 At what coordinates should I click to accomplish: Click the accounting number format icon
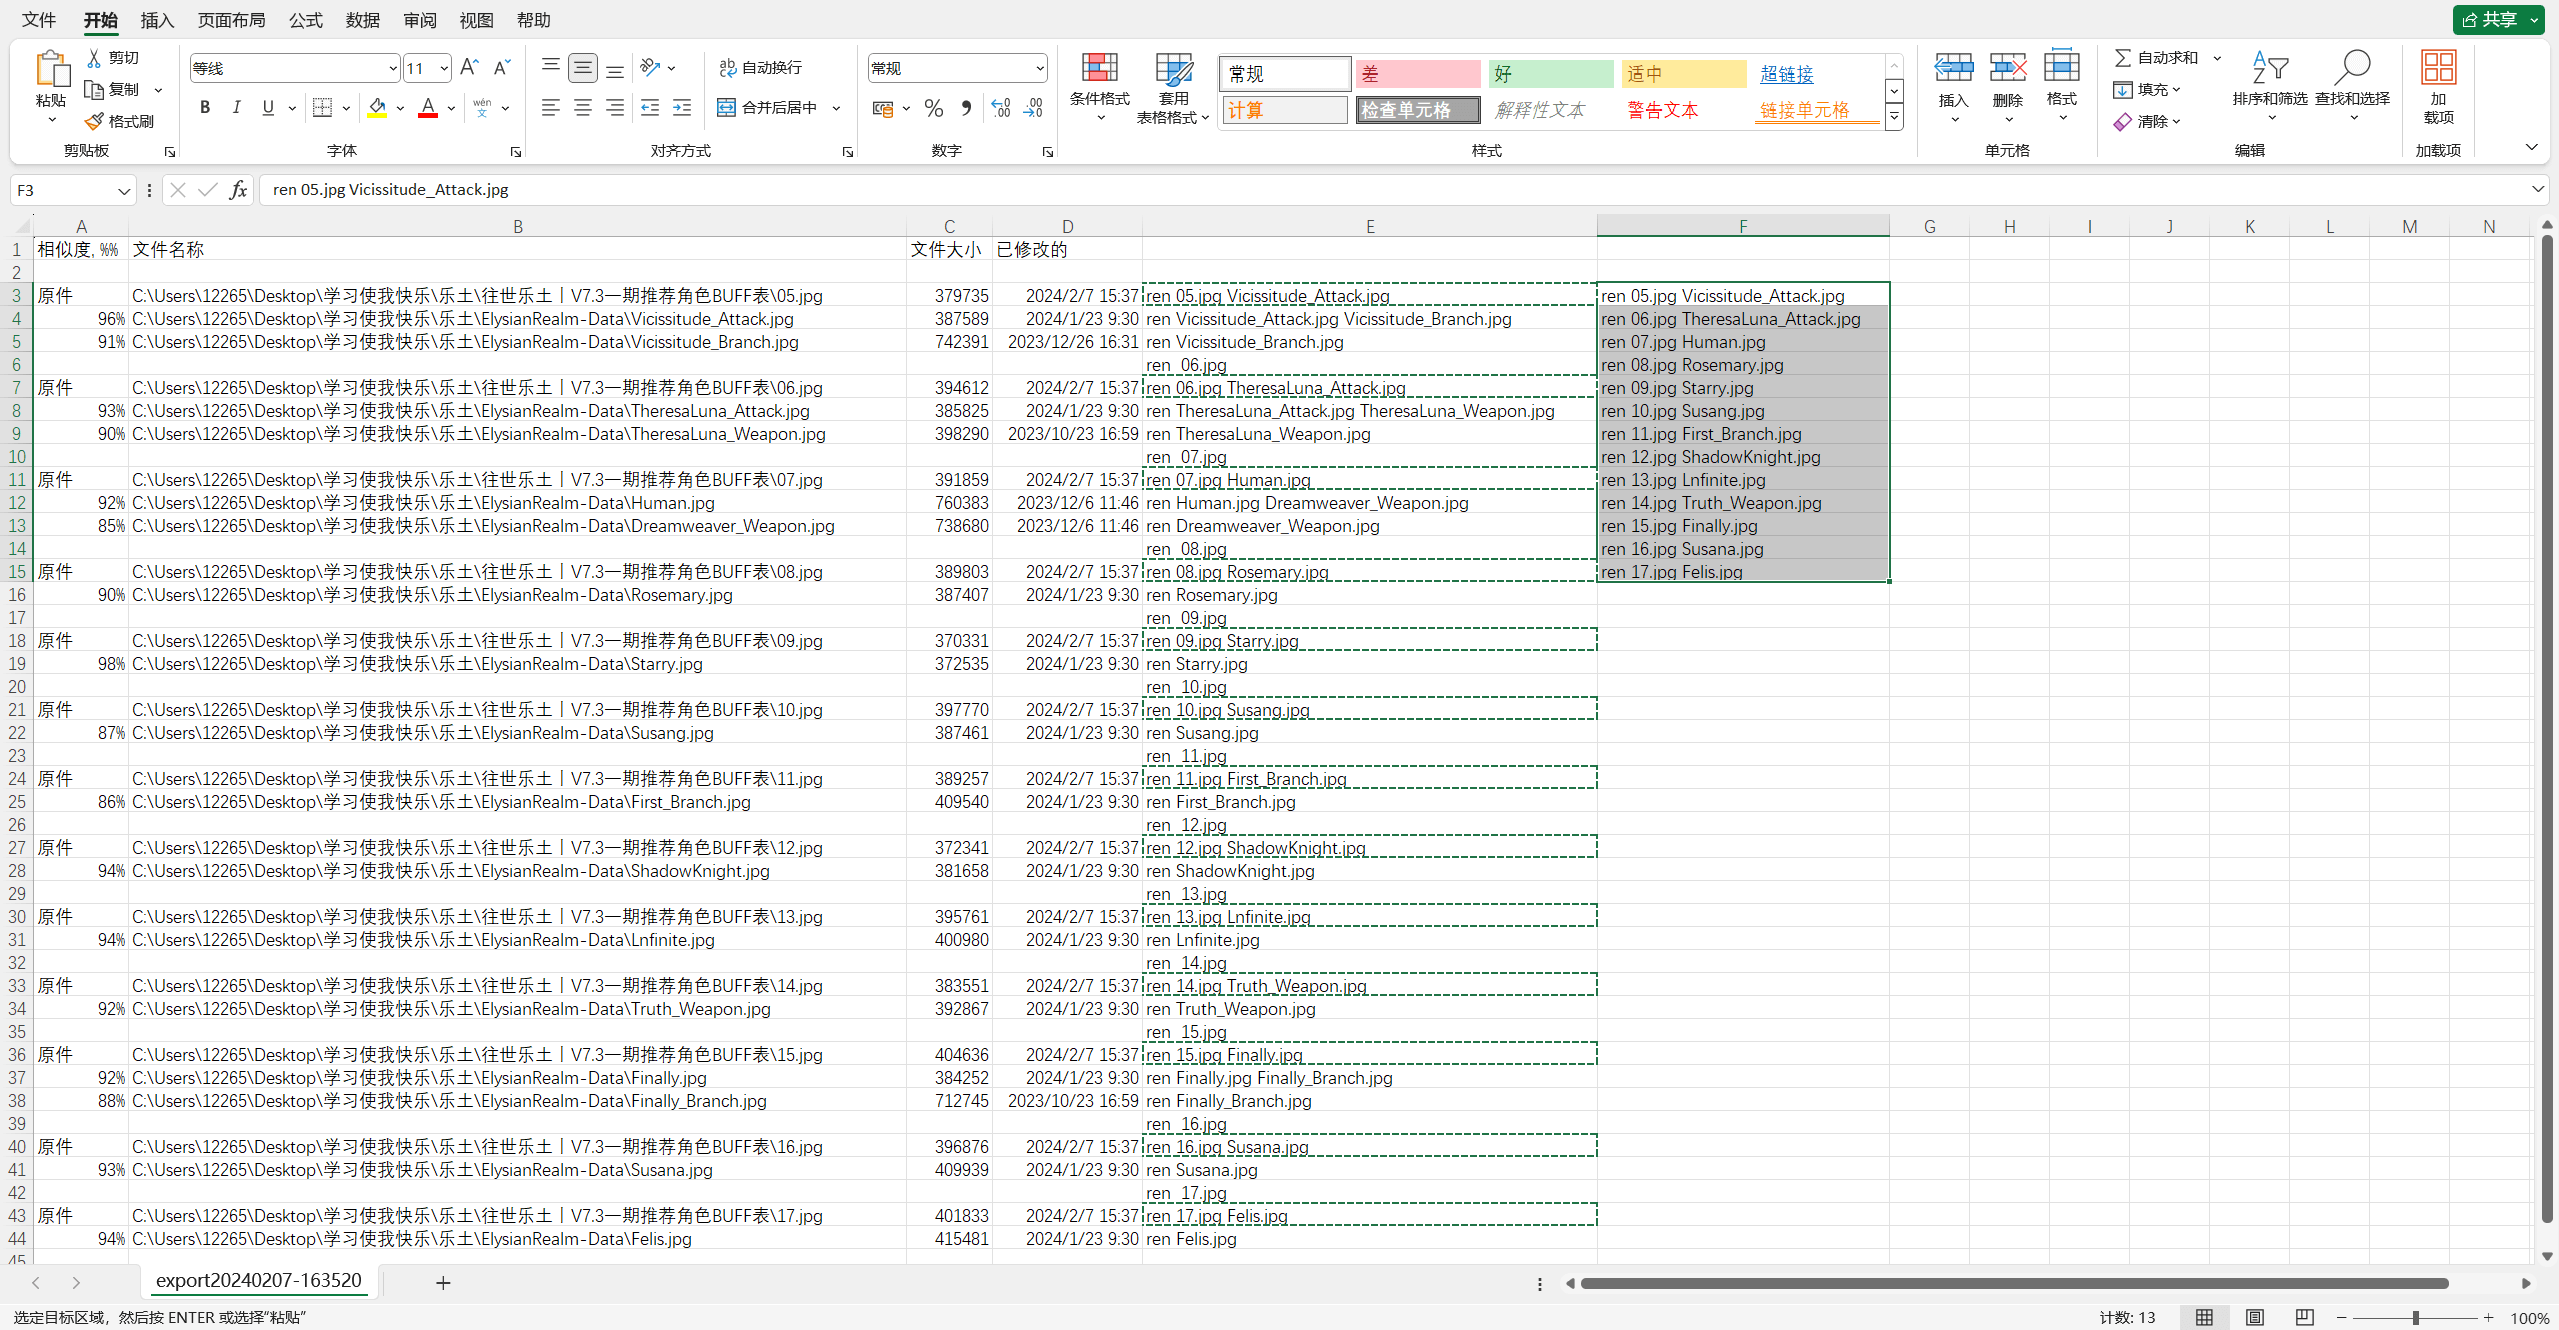point(882,108)
